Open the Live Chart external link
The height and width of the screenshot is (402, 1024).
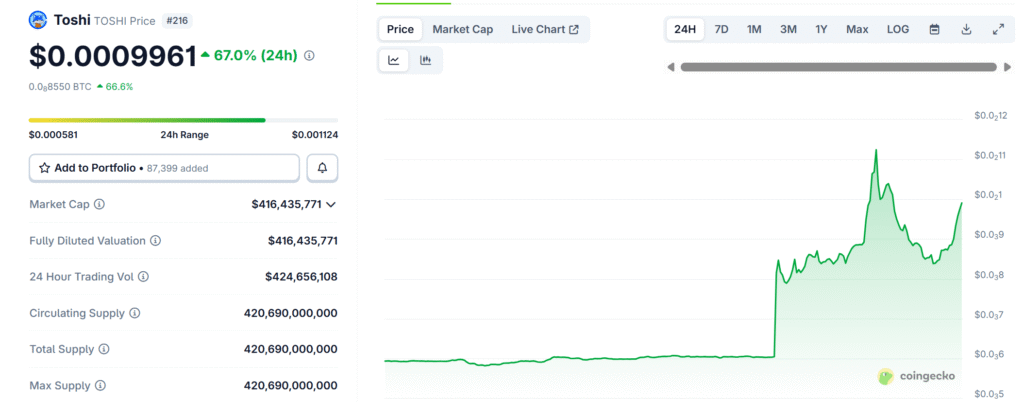pyautogui.click(x=545, y=30)
